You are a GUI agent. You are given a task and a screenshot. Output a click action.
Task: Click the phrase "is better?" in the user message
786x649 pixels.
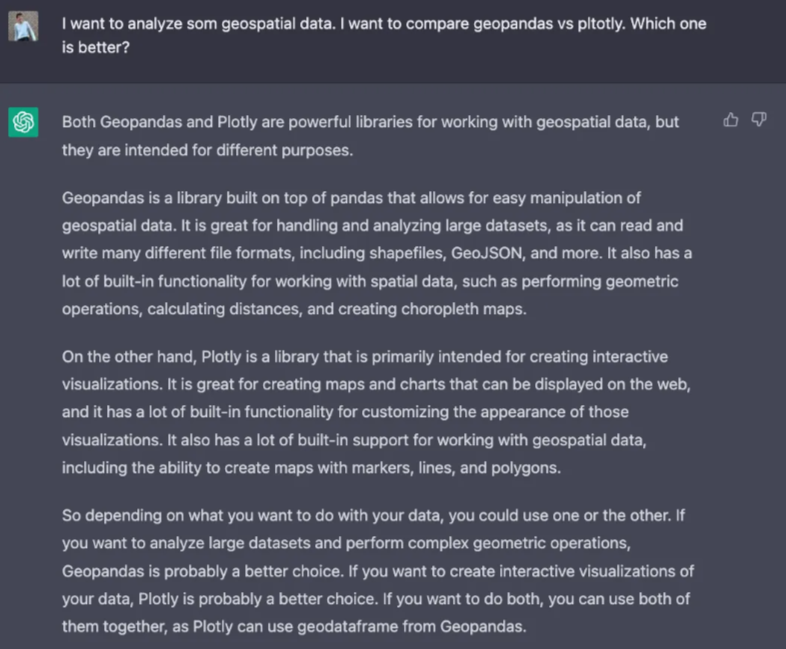coord(96,48)
